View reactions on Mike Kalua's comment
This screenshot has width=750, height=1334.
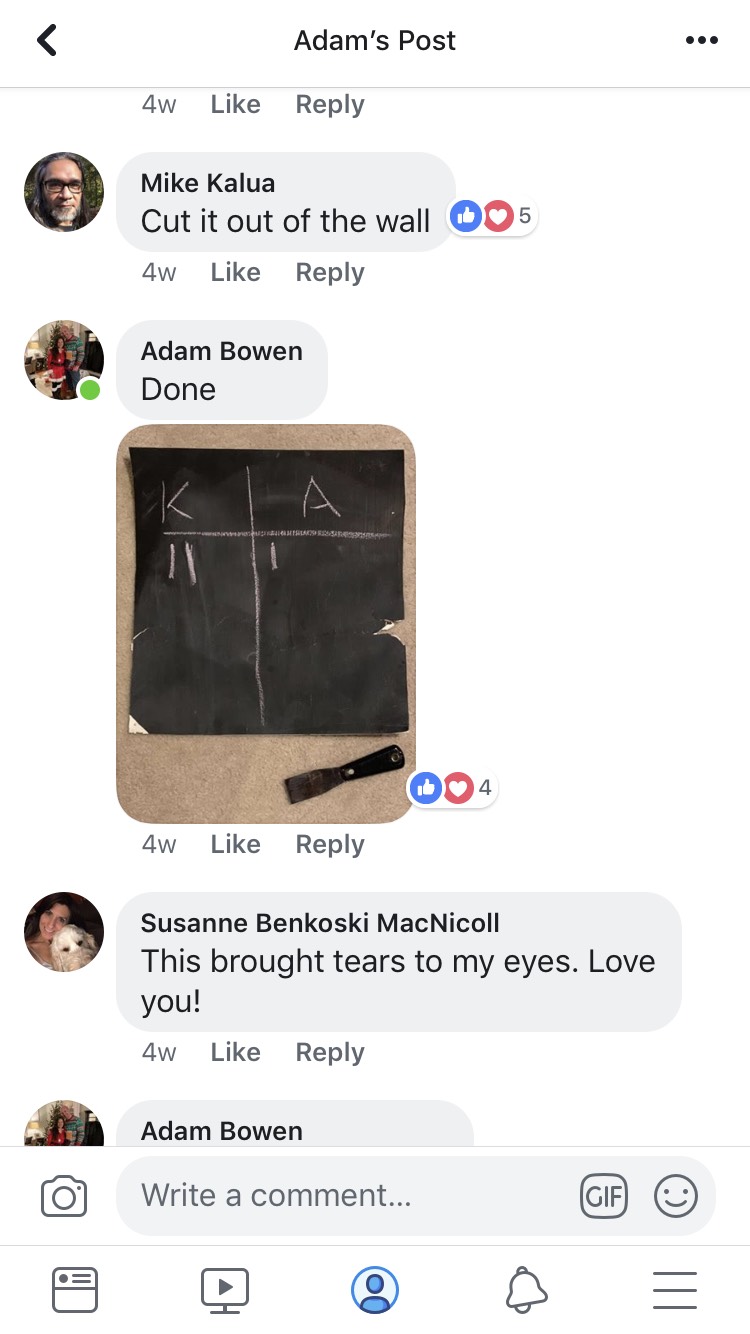(492, 215)
